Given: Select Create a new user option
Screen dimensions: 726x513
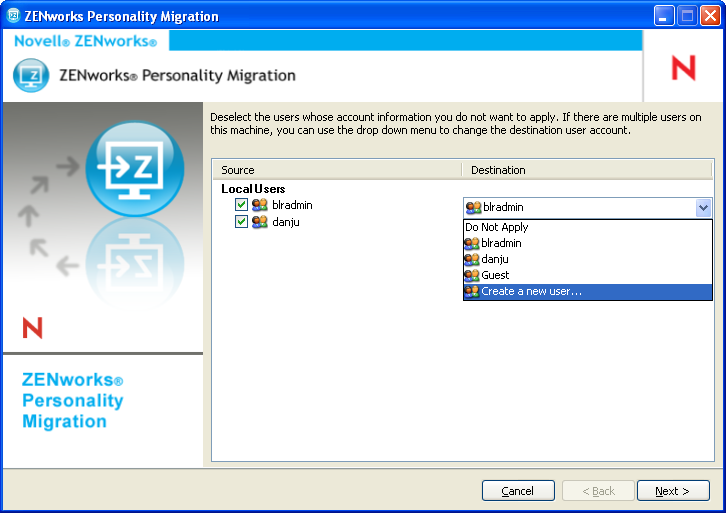Looking at the screenshot, I should pos(587,291).
